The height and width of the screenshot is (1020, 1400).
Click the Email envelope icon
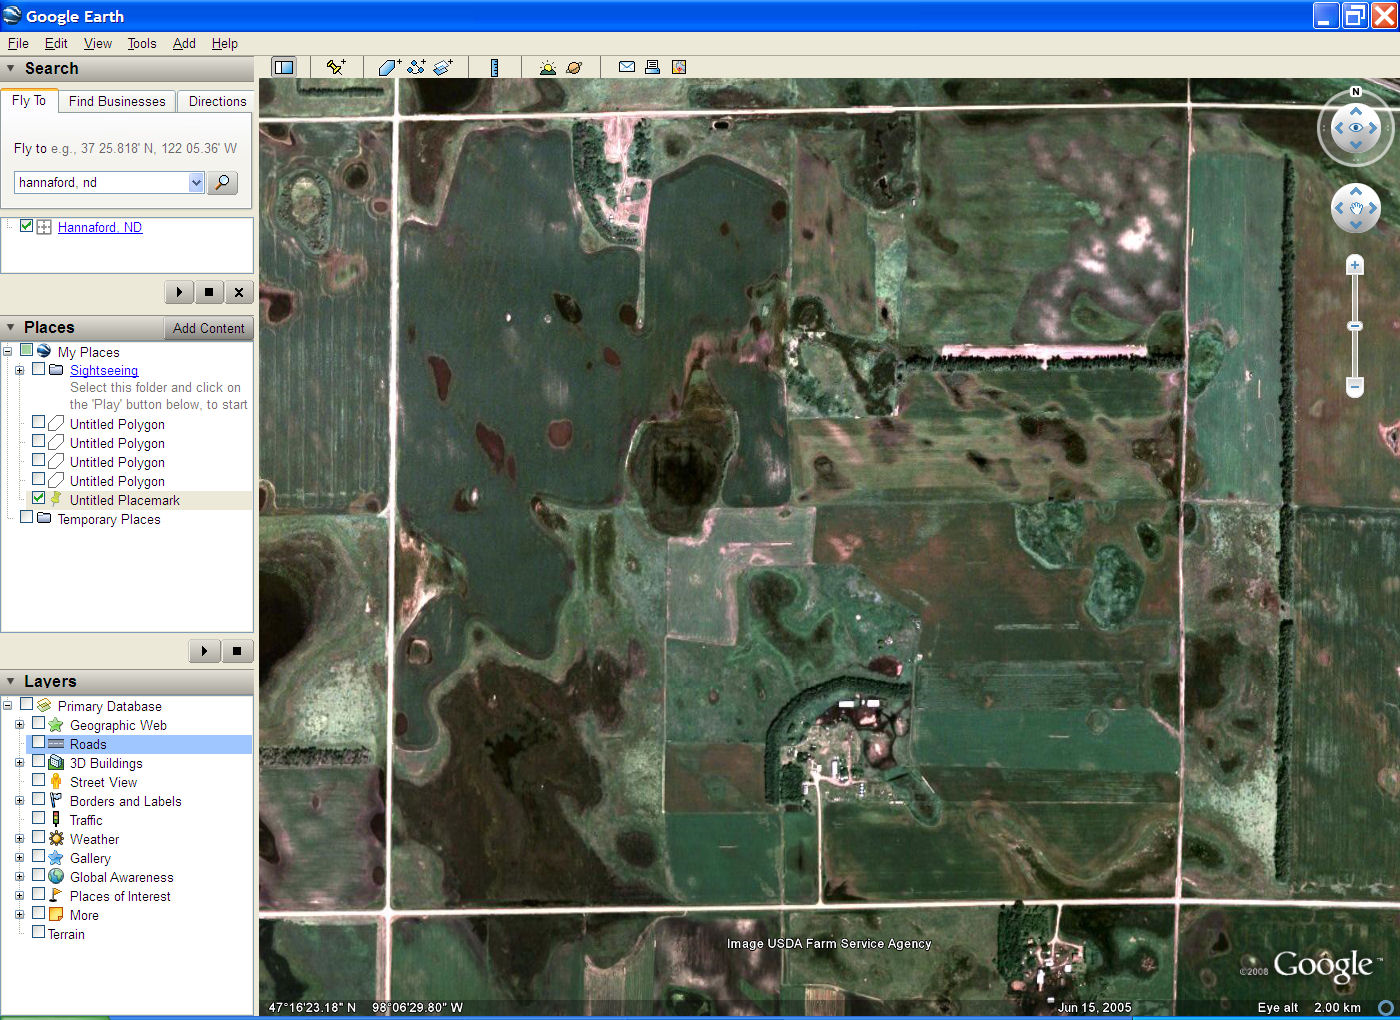[626, 67]
